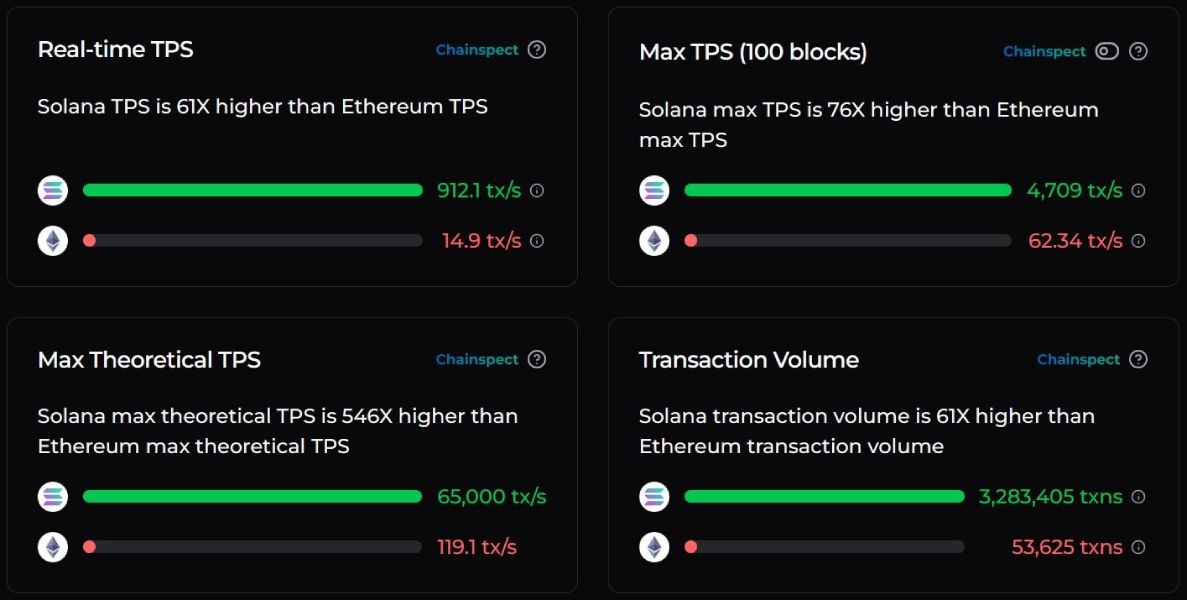Toggle the switch in Max TPS card
The height and width of the screenshot is (600, 1187).
pos(1106,51)
